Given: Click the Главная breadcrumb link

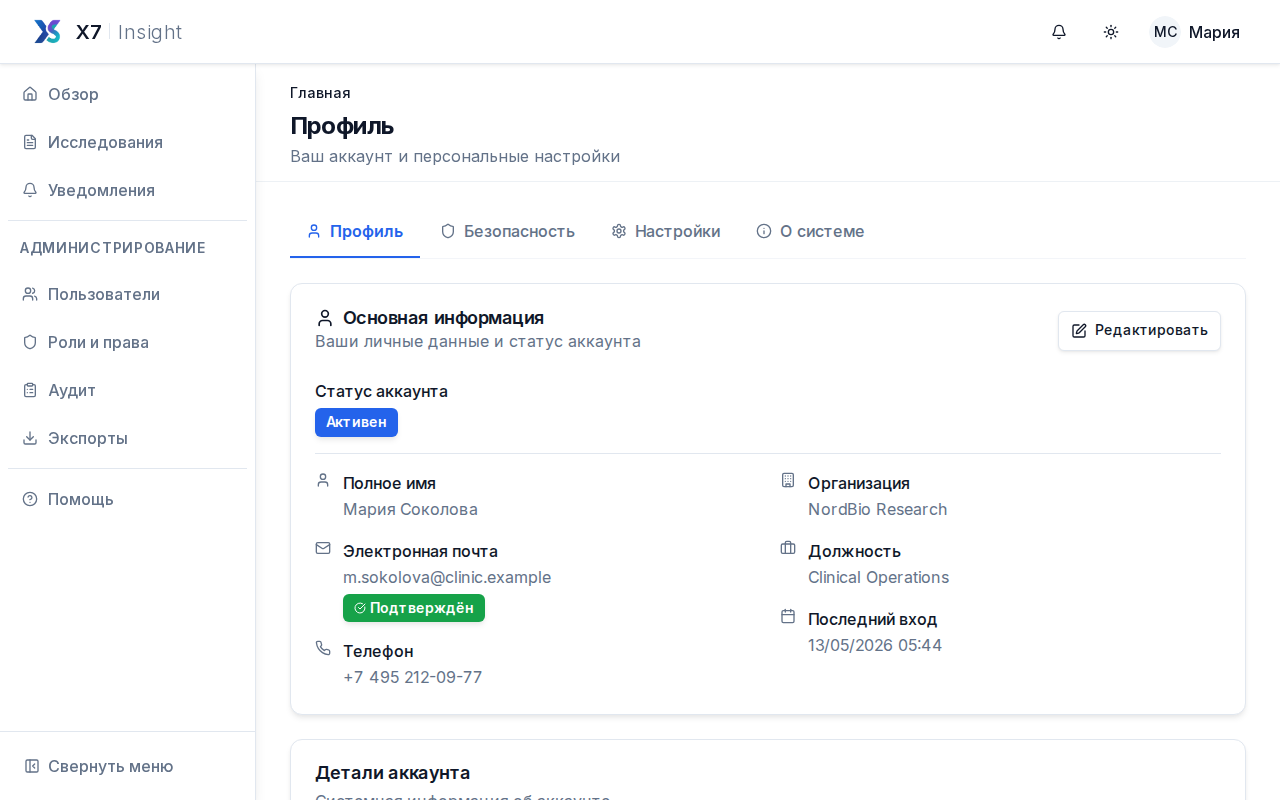Looking at the screenshot, I should 320,93.
